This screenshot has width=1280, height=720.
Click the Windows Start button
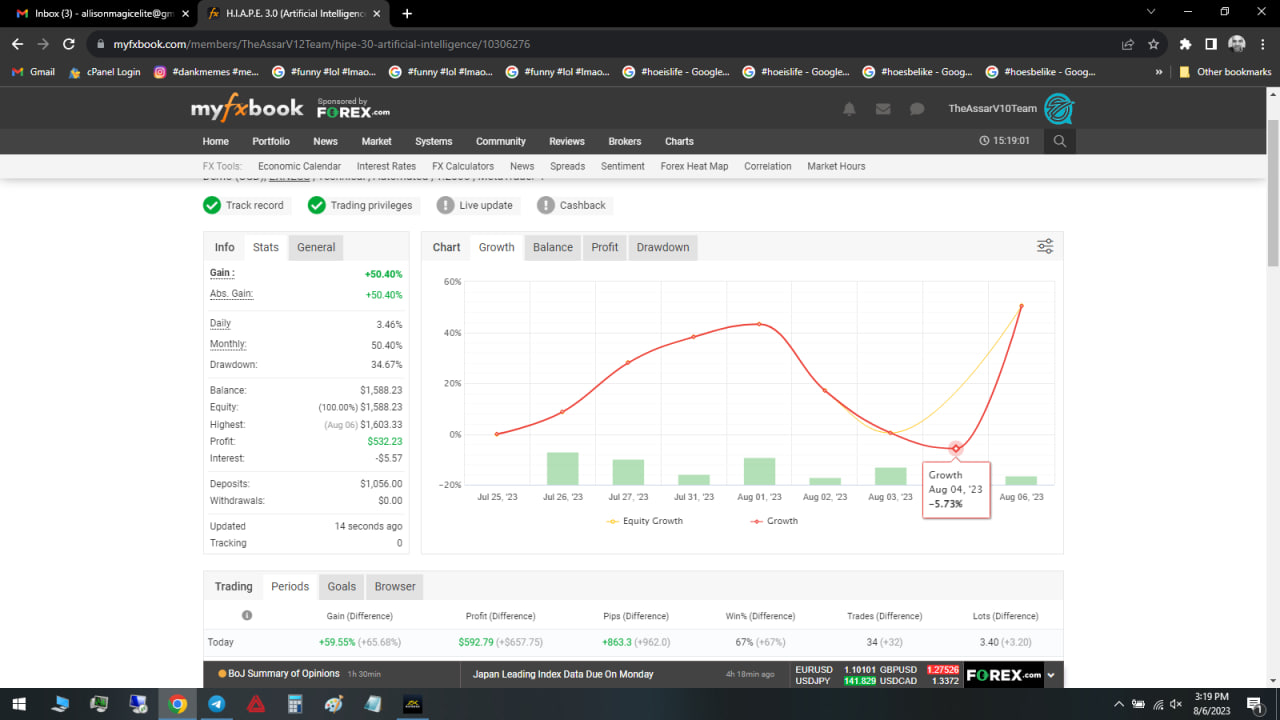point(21,704)
